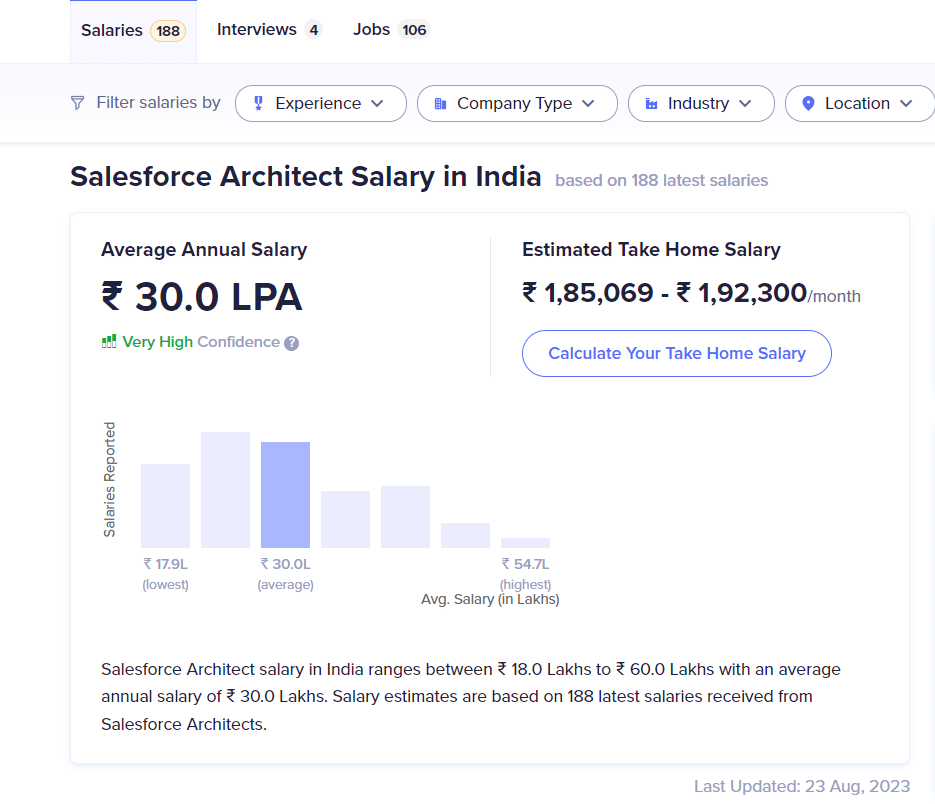Viewport: 935px width, 804px height.
Task: Click the green confidence chart icon
Action: point(108,341)
